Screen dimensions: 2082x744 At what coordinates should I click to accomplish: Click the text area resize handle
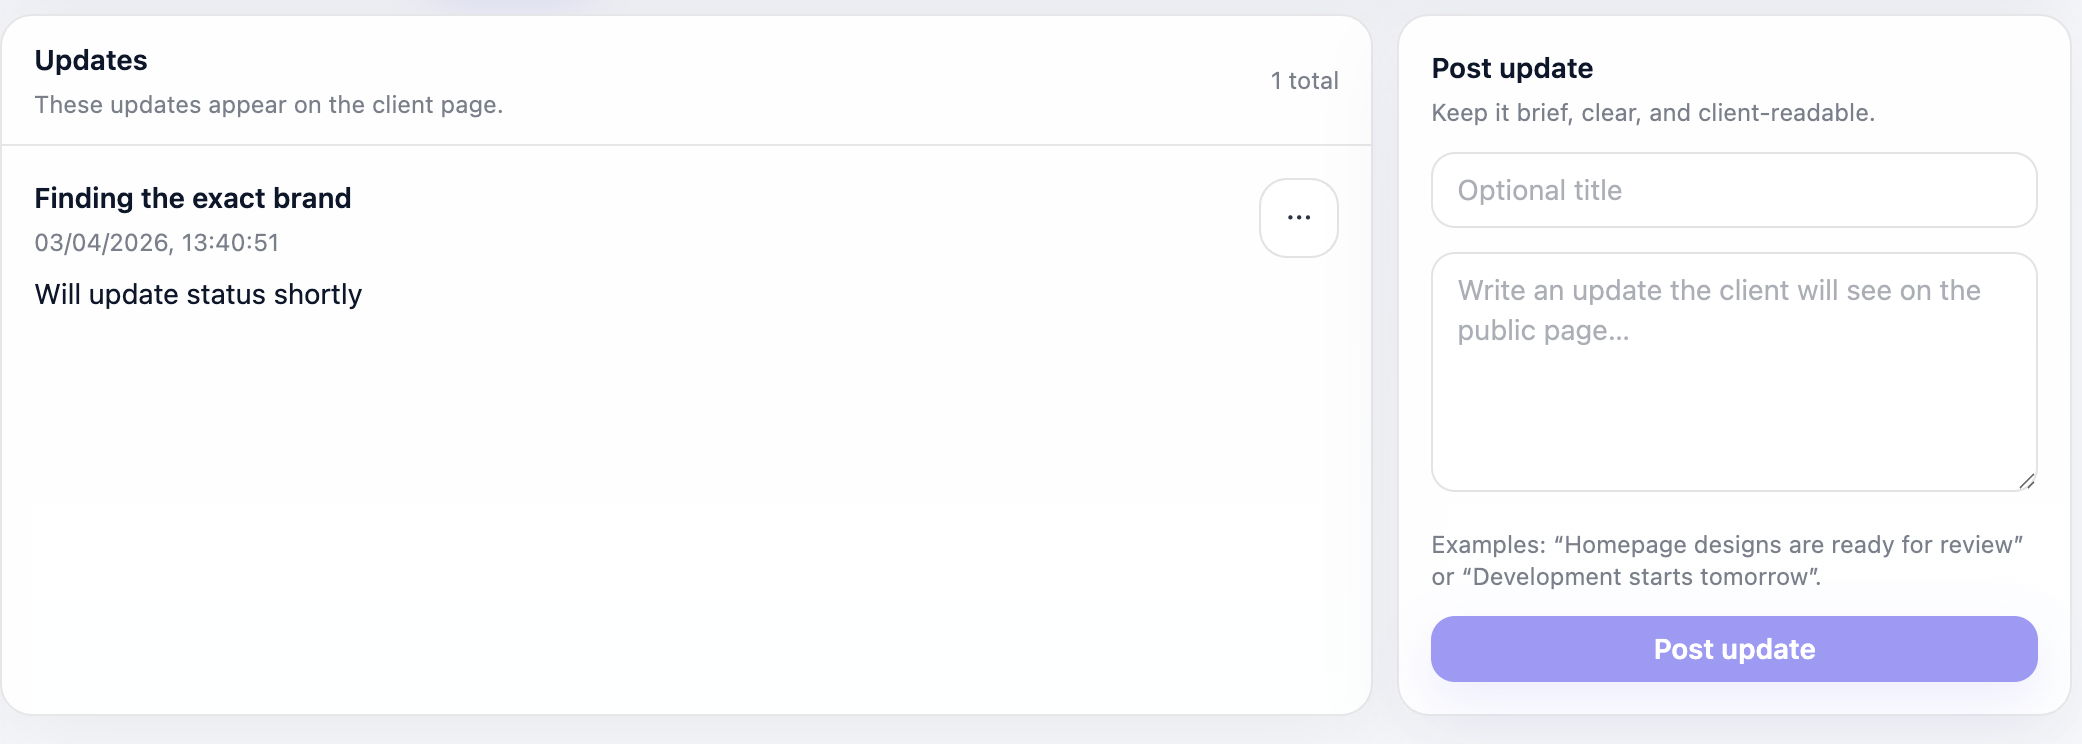click(x=2026, y=481)
